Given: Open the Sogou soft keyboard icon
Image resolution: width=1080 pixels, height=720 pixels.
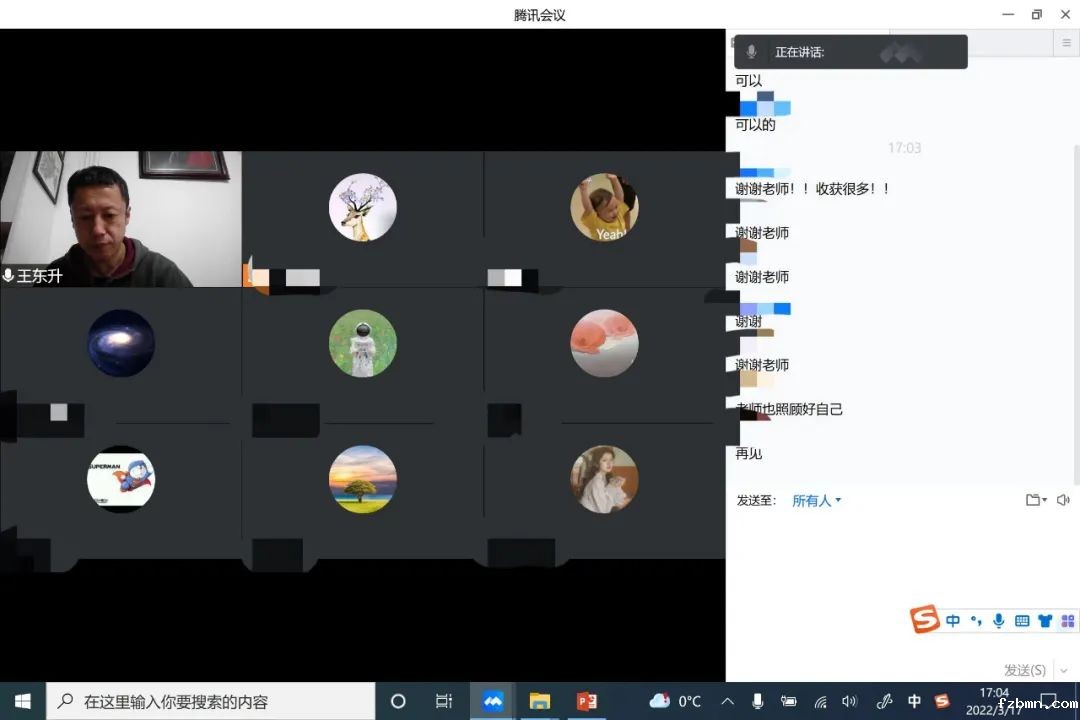Looking at the screenshot, I should 1021,621.
